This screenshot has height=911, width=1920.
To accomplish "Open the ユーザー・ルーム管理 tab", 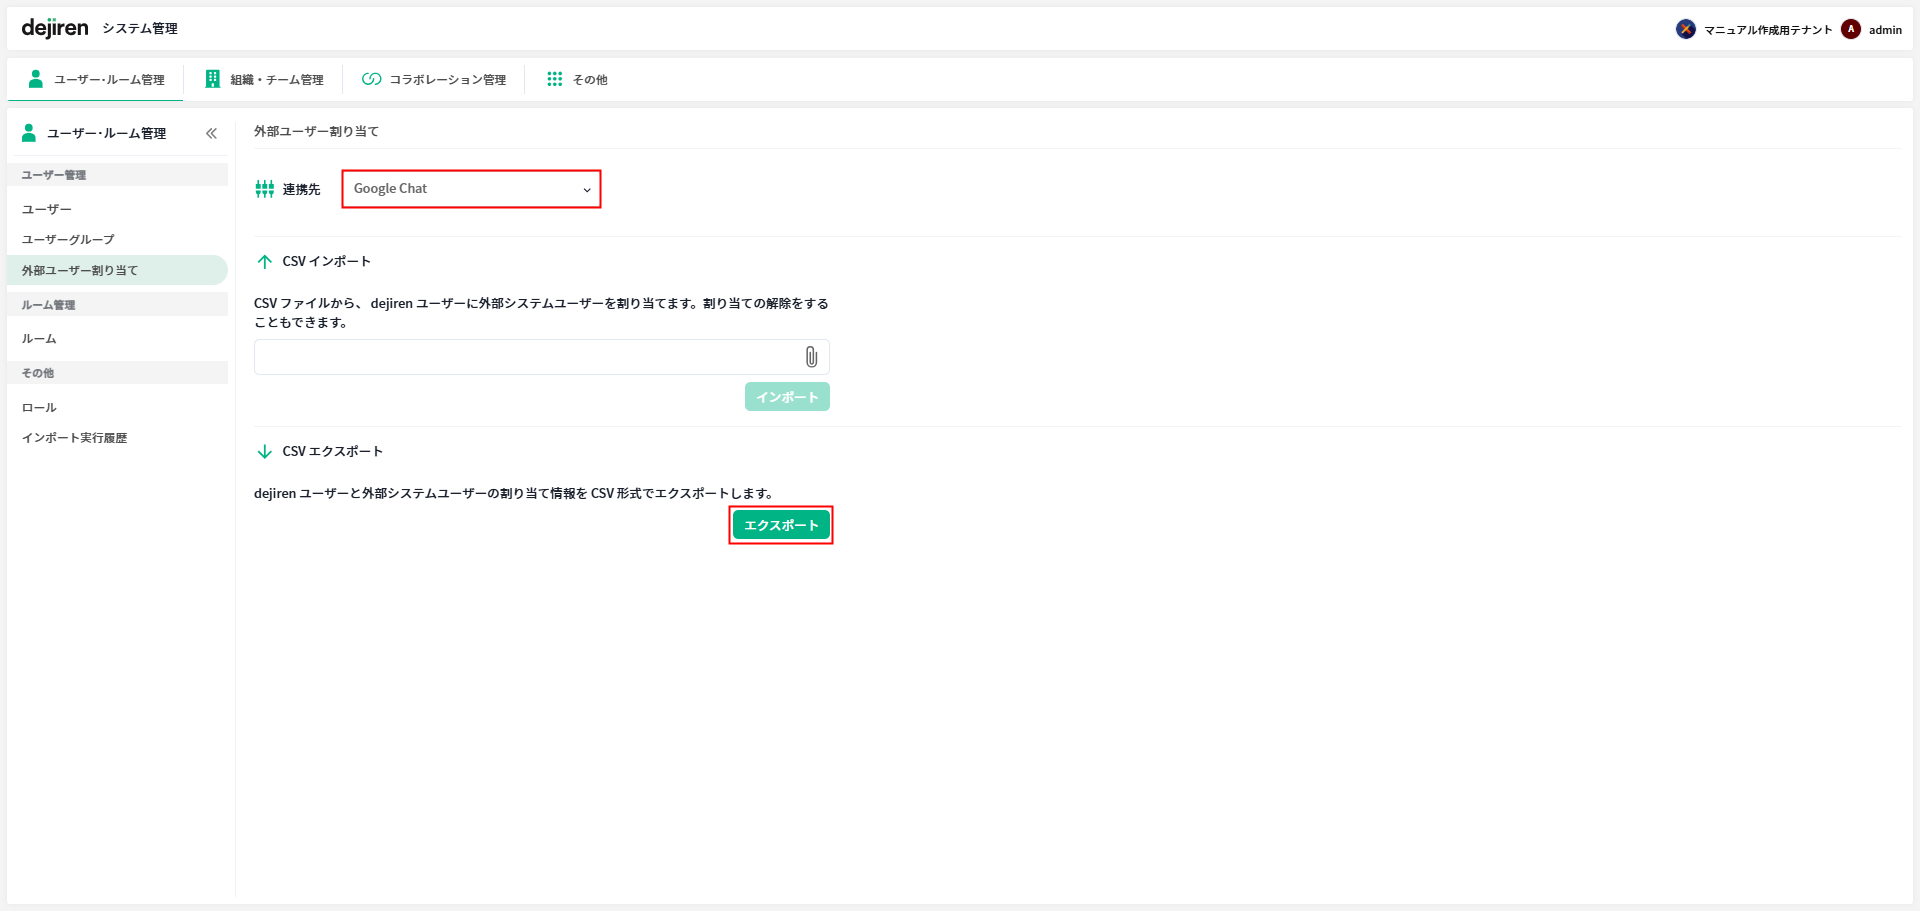I will 96,80.
